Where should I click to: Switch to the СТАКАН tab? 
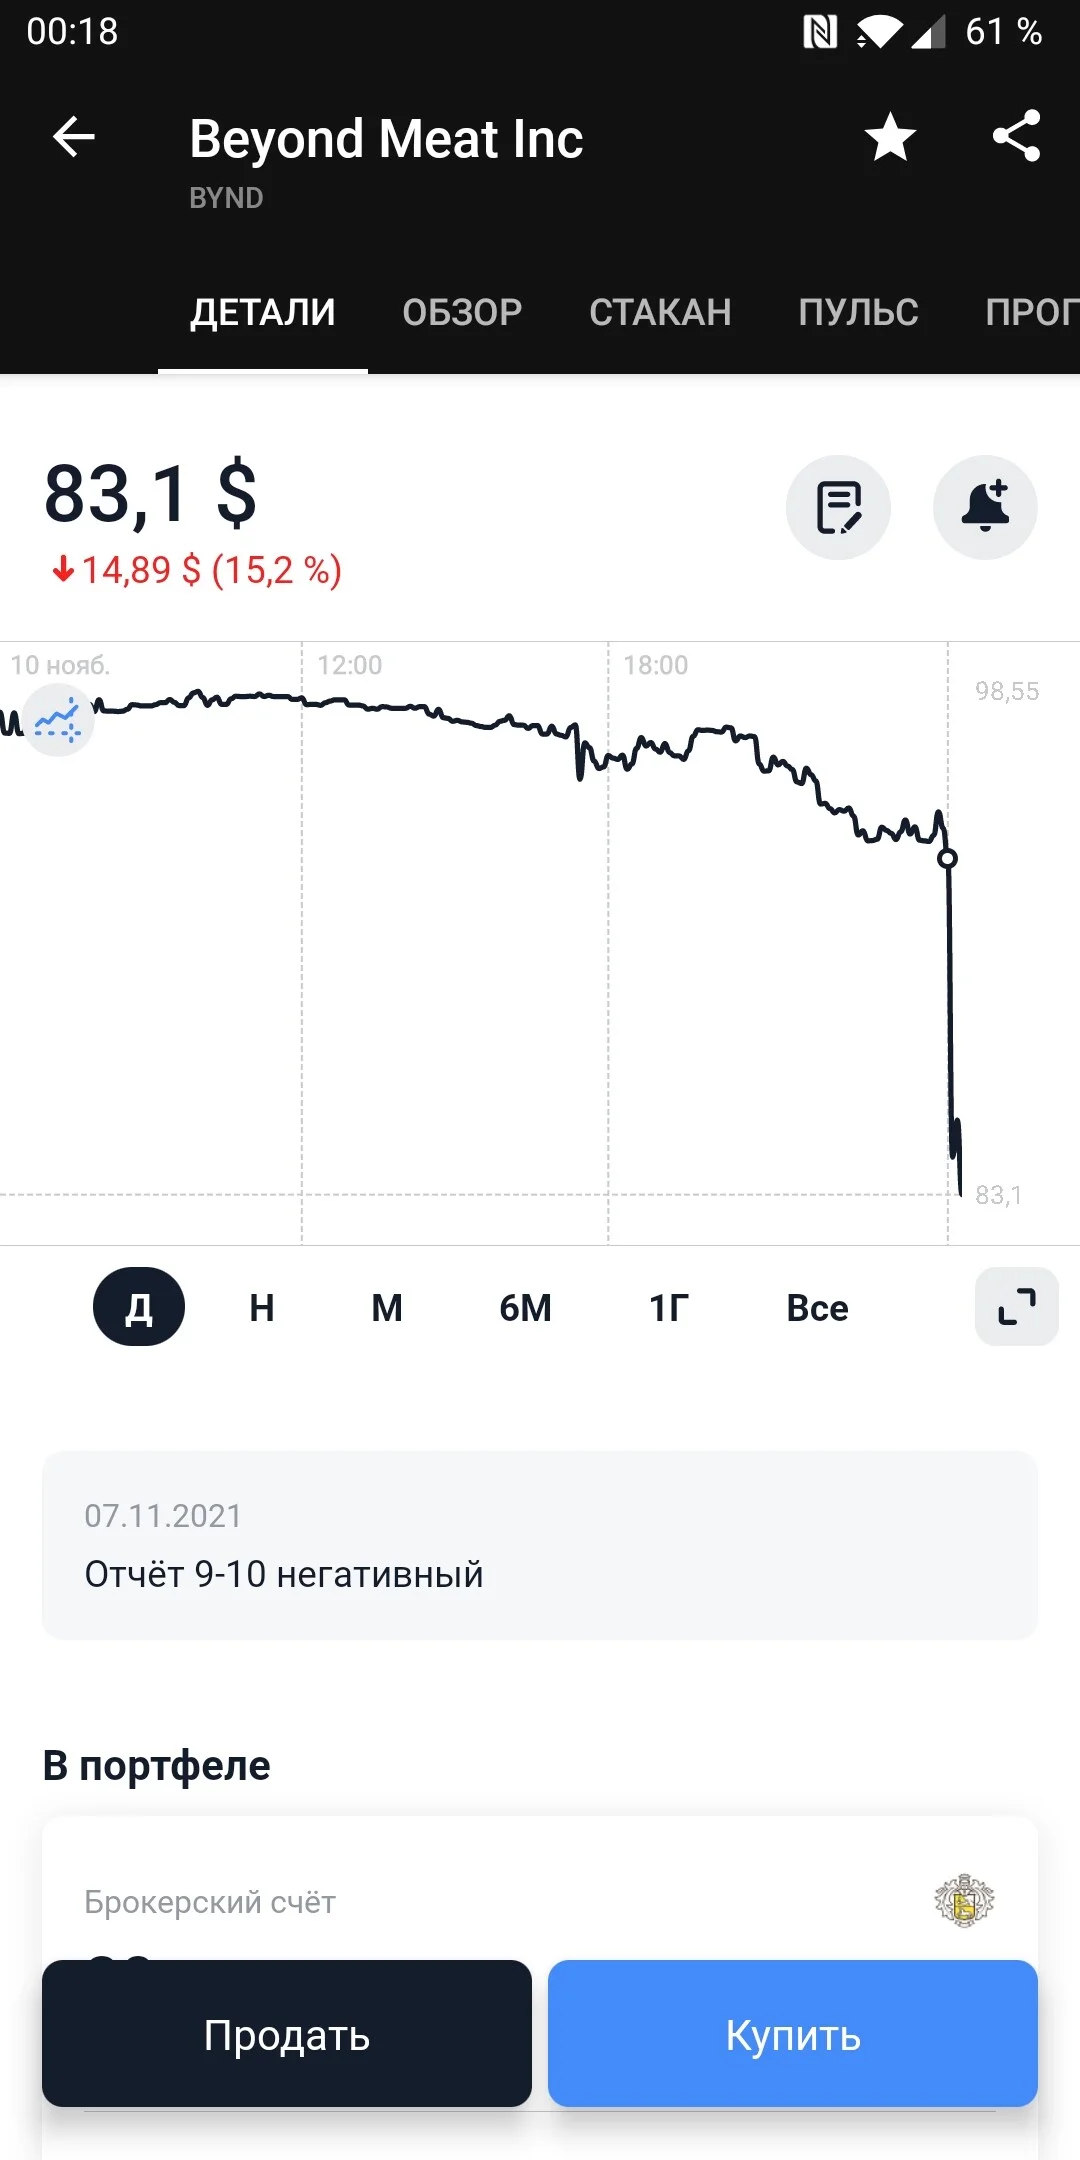coord(660,313)
